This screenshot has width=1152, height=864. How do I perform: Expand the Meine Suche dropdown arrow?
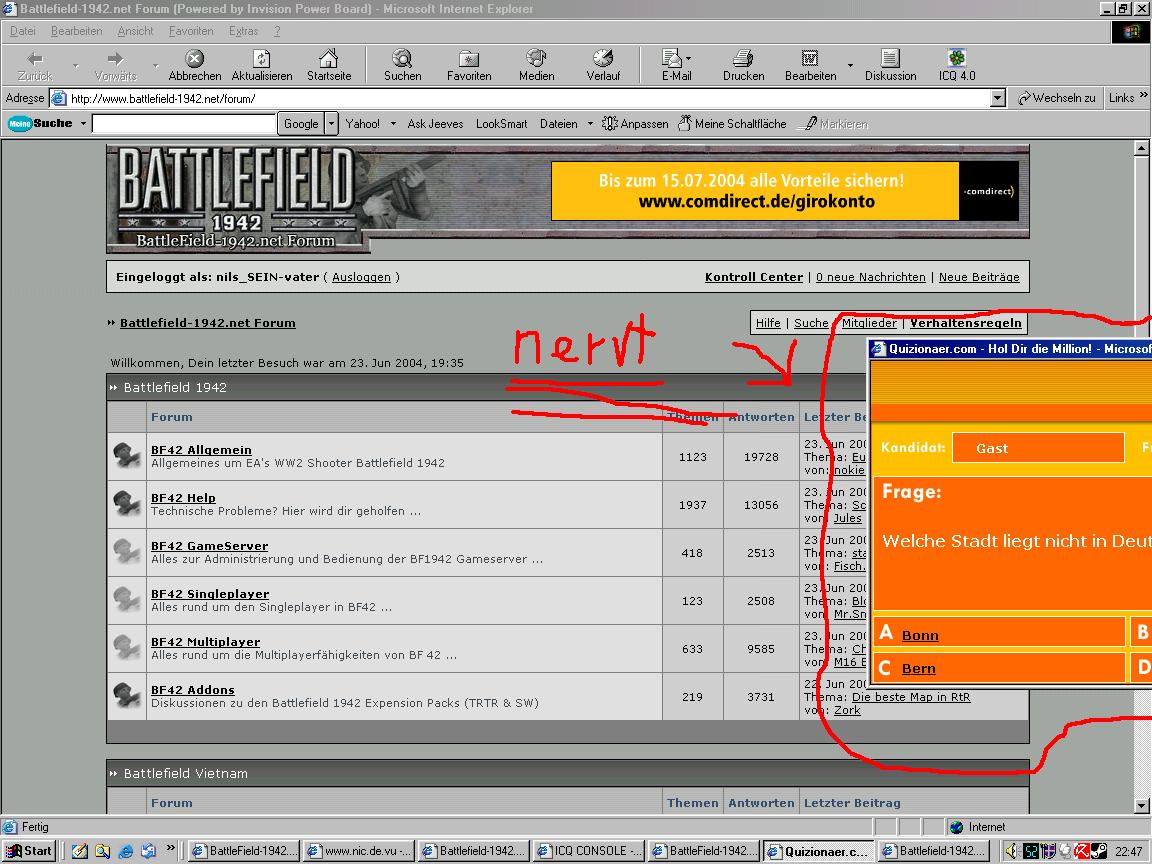tap(83, 123)
